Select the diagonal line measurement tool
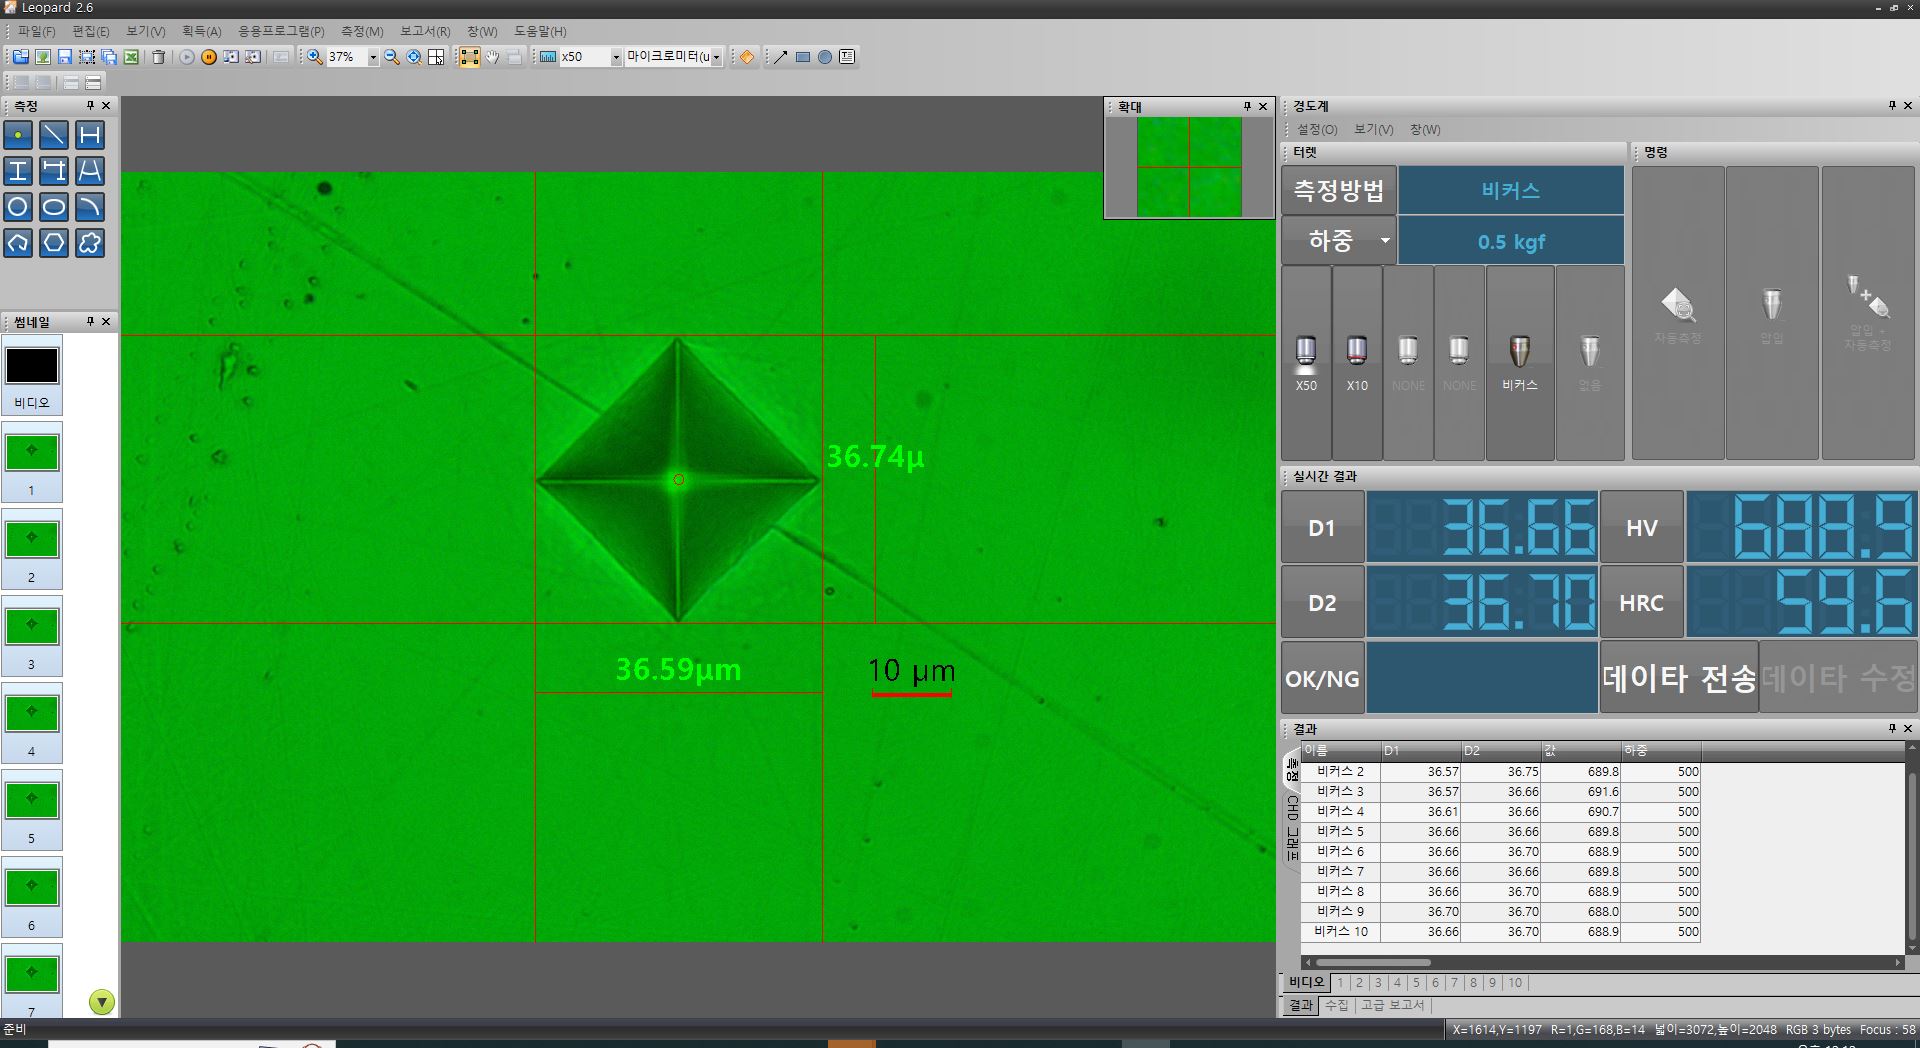This screenshot has width=1920, height=1048. (54, 135)
